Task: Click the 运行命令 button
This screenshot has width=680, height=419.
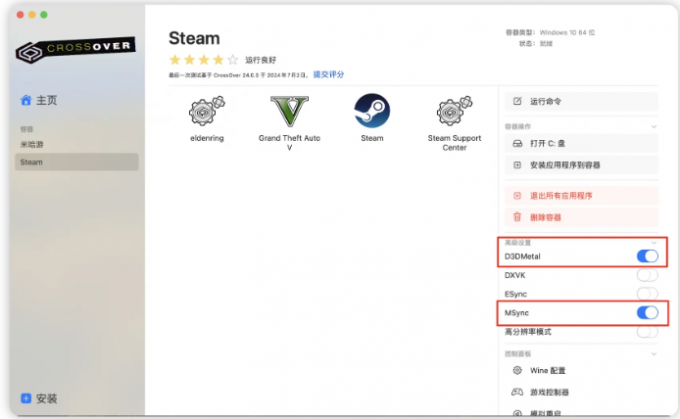Action: coord(581,101)
